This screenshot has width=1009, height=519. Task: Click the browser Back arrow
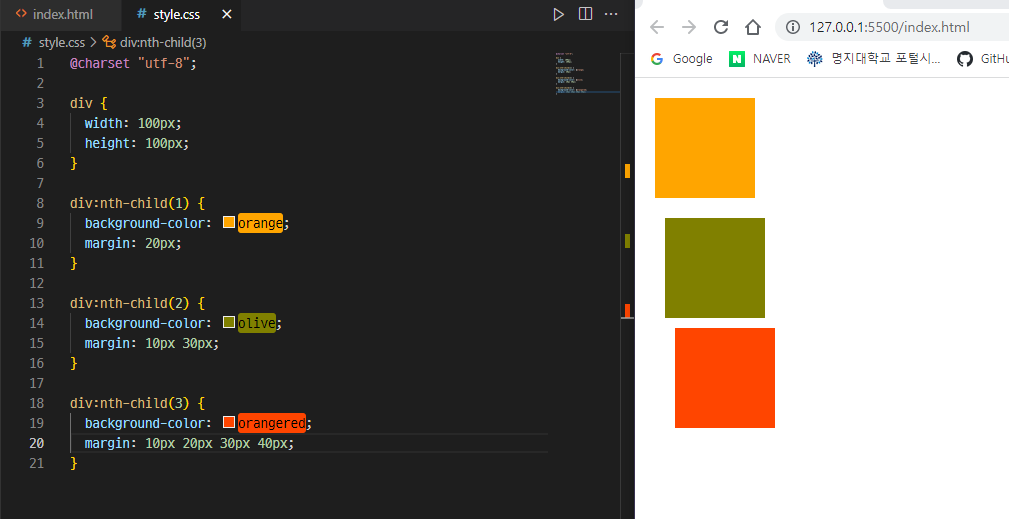point(657,27)
